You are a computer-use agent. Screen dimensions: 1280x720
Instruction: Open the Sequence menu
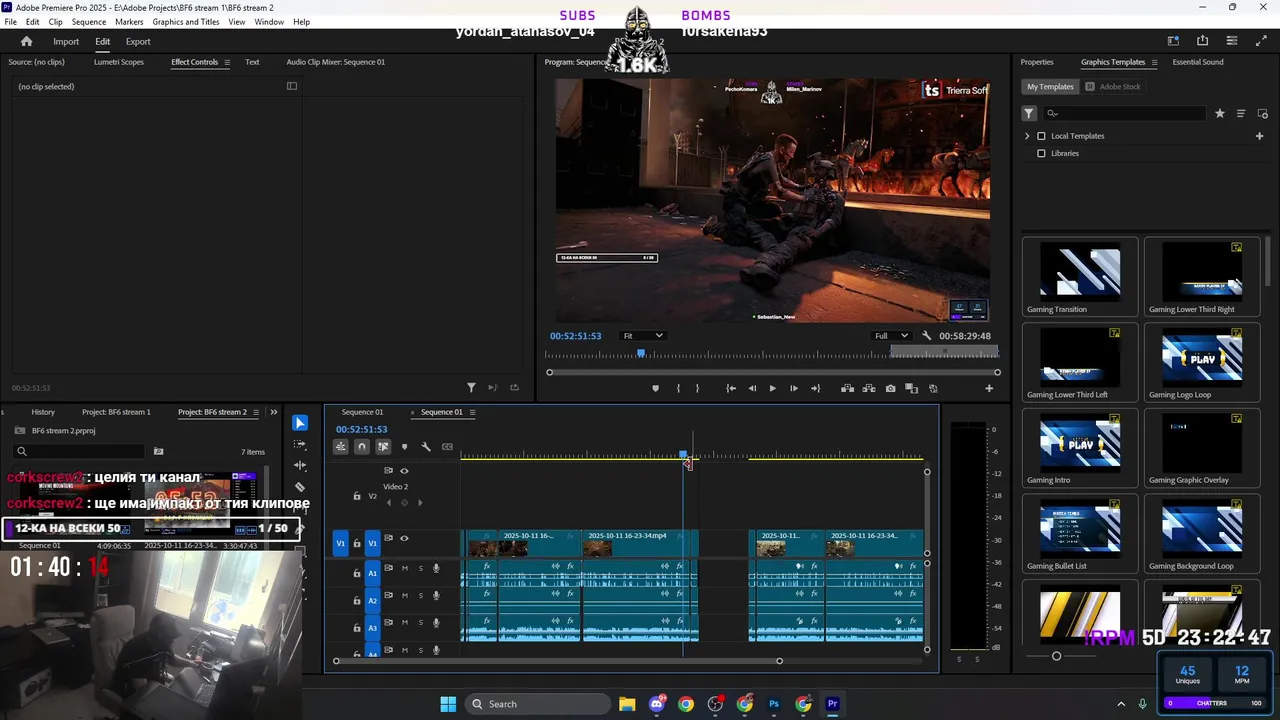pyautogui.click(x=88, y=22)
